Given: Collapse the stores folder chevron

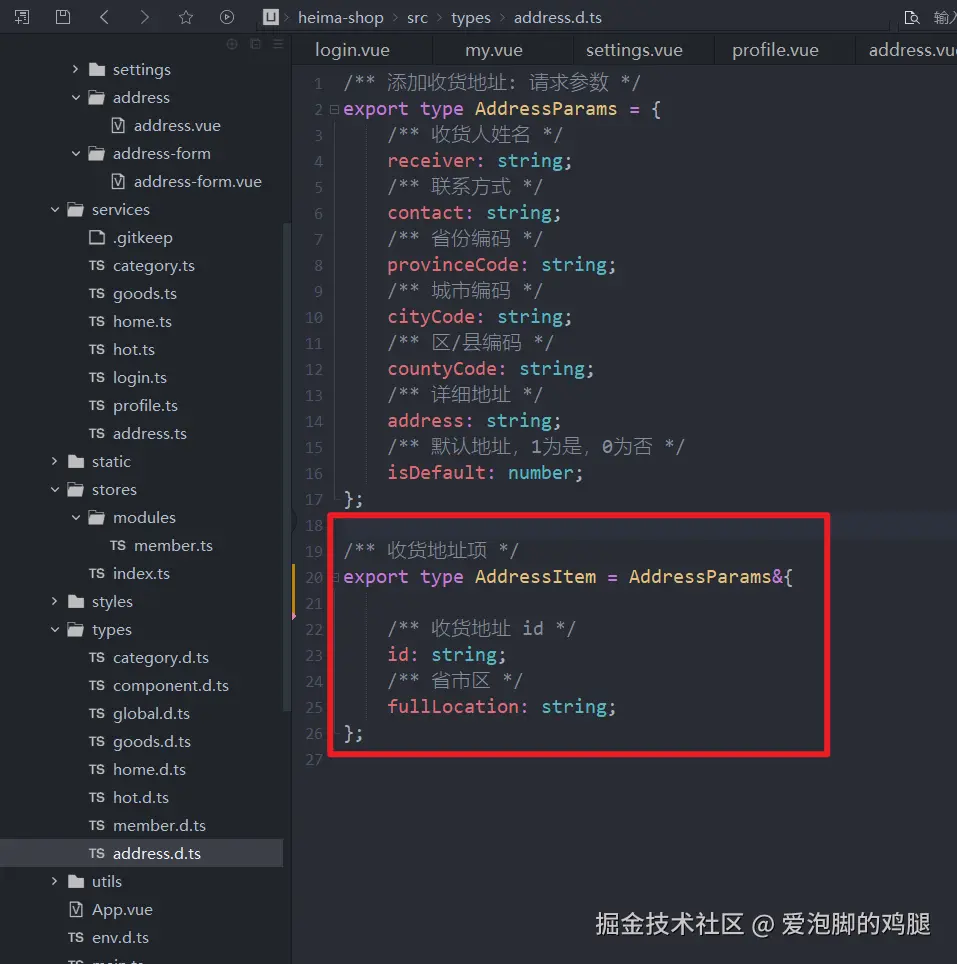Looking at the screenshot, I should coord(55,489).
